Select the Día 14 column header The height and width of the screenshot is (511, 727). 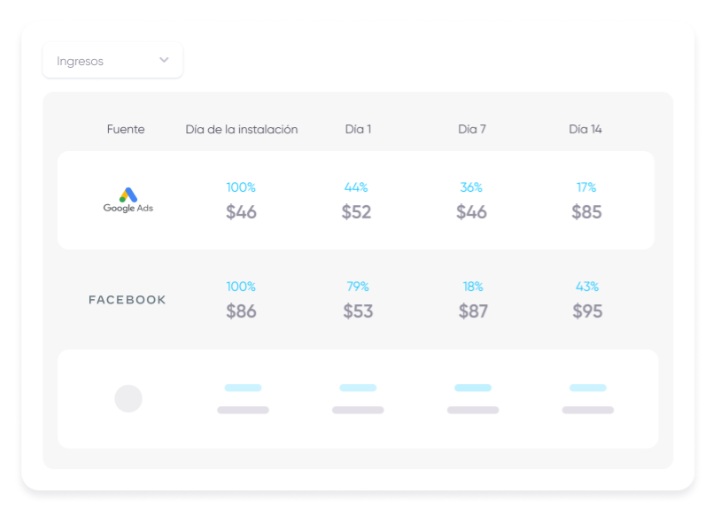point(586,129)
